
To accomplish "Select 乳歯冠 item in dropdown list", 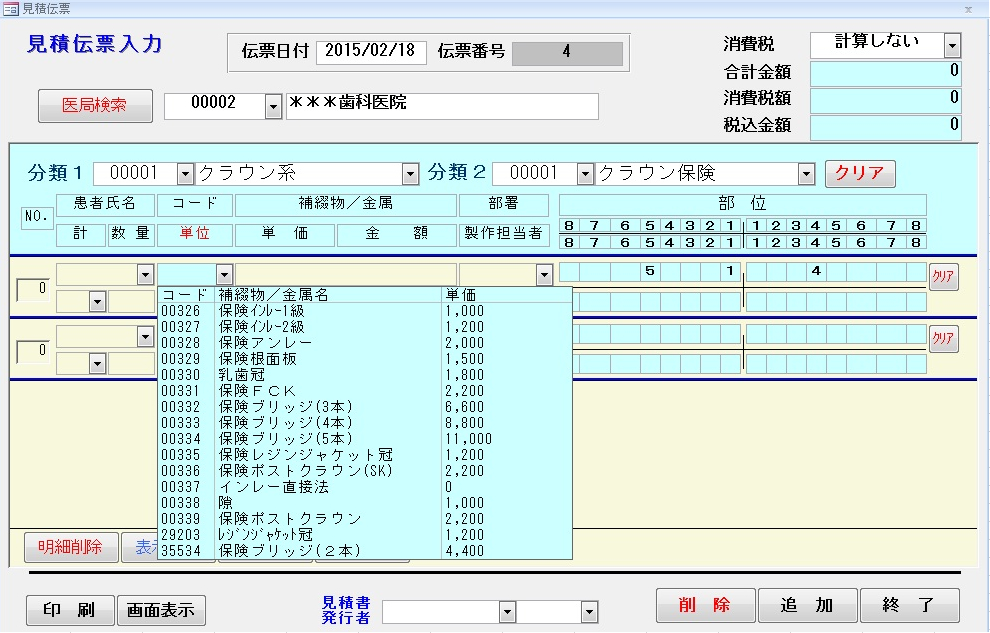I will click(x=300, y=375).
